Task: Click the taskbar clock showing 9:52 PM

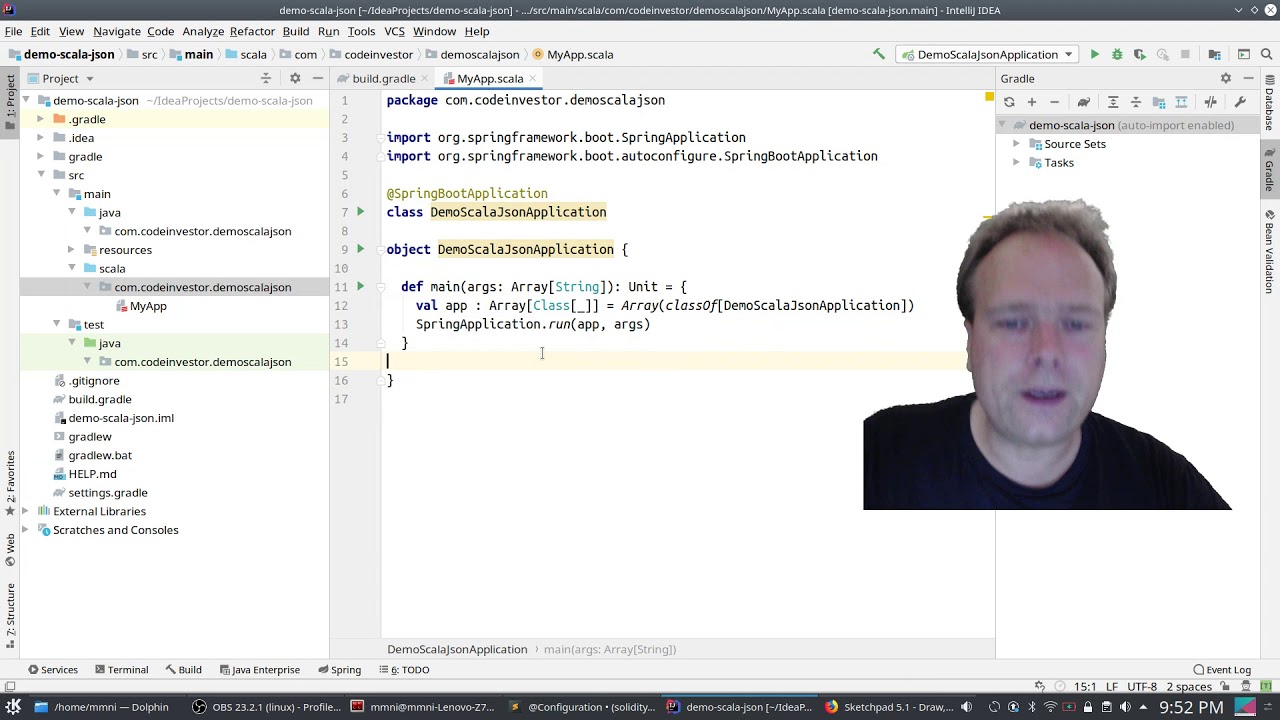Action: [x=1191, y=707]
